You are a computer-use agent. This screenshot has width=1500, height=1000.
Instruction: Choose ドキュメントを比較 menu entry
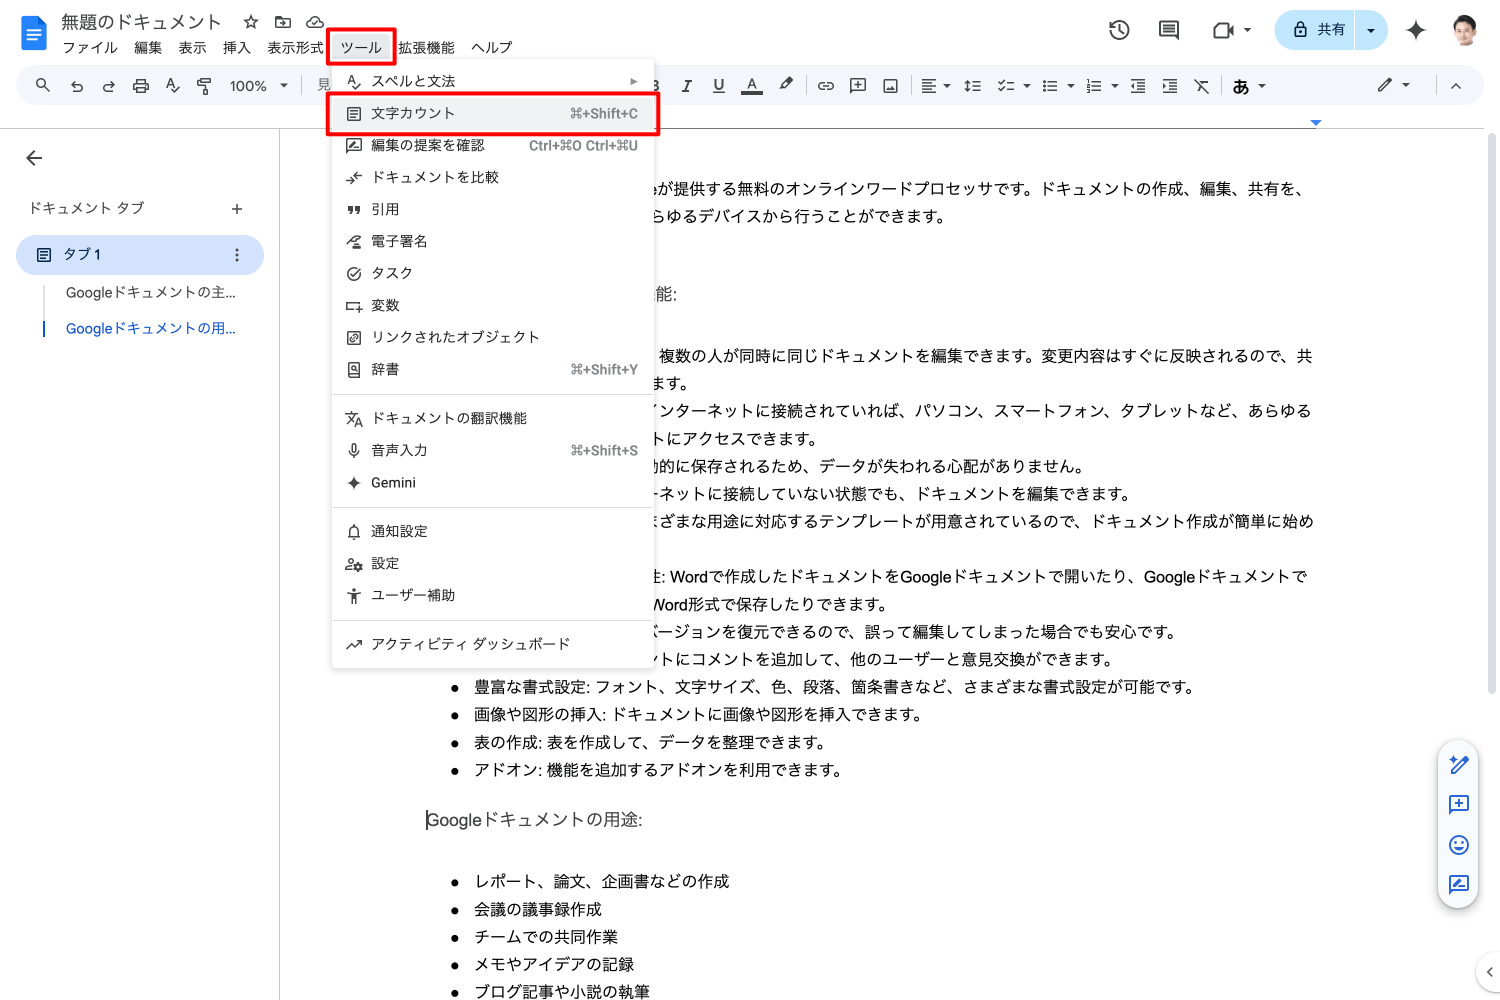pos(493,177)
